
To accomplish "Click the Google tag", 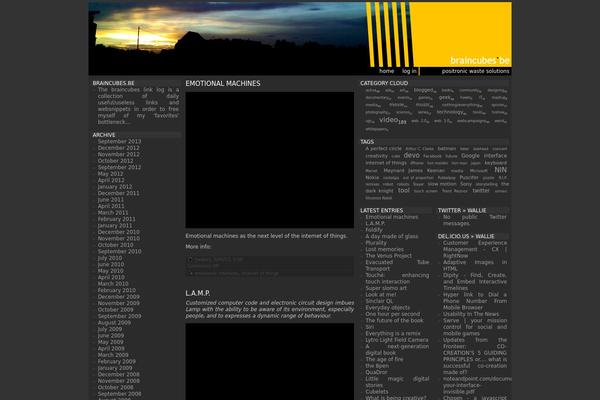I will (x=470, y=156).
